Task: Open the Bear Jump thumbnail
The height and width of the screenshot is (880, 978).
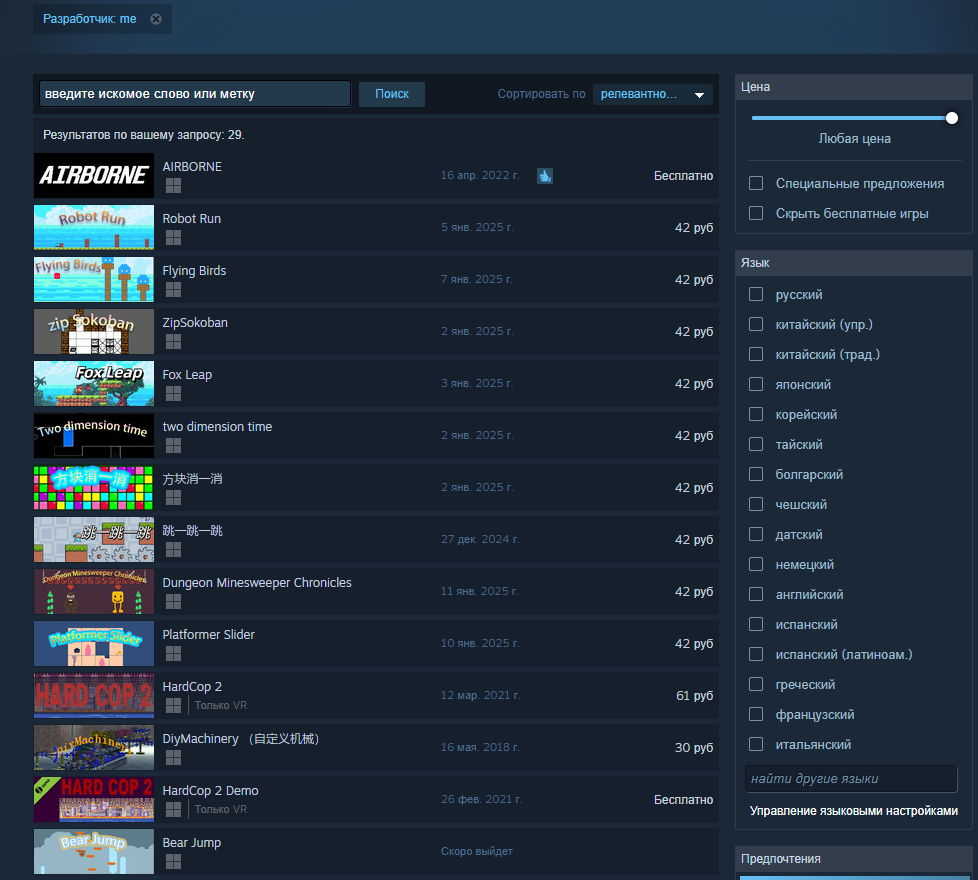Action: 94,851
